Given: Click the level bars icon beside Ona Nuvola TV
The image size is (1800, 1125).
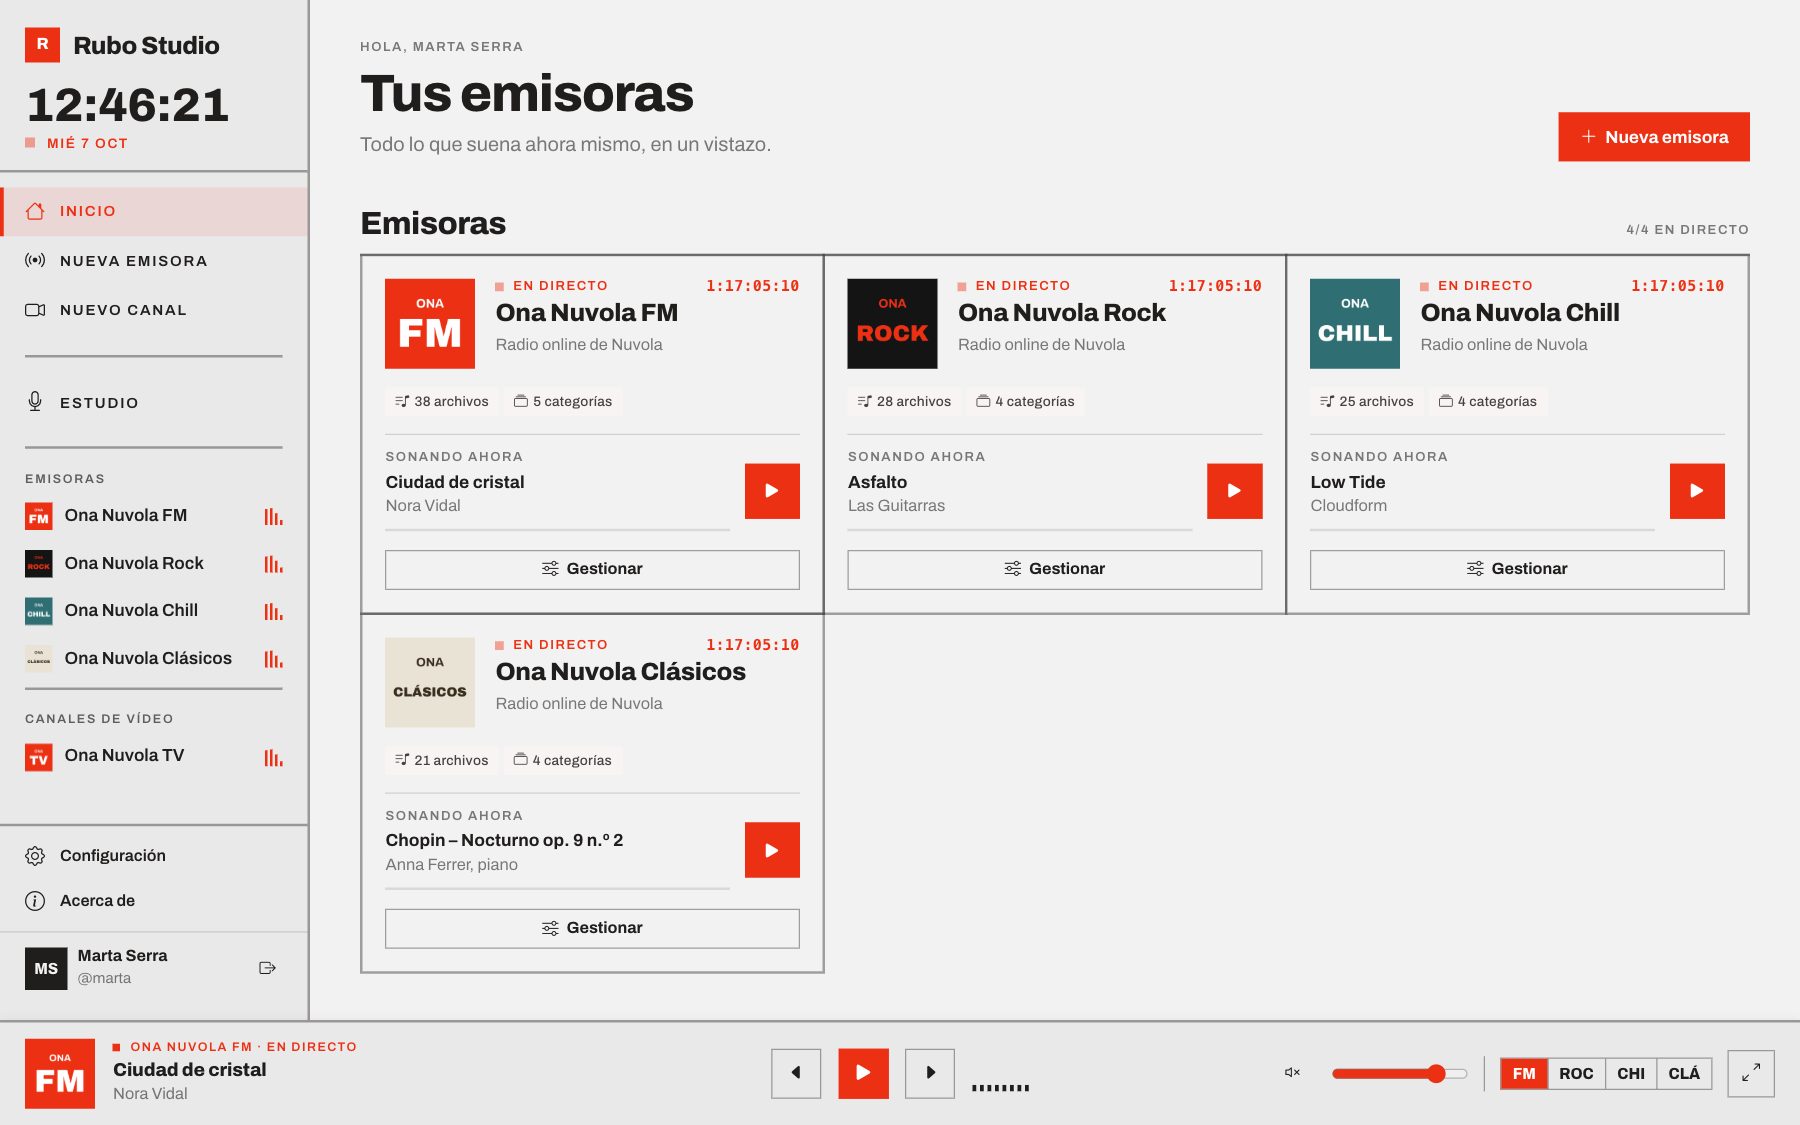Looking at the screenshot, I should 273,758.
